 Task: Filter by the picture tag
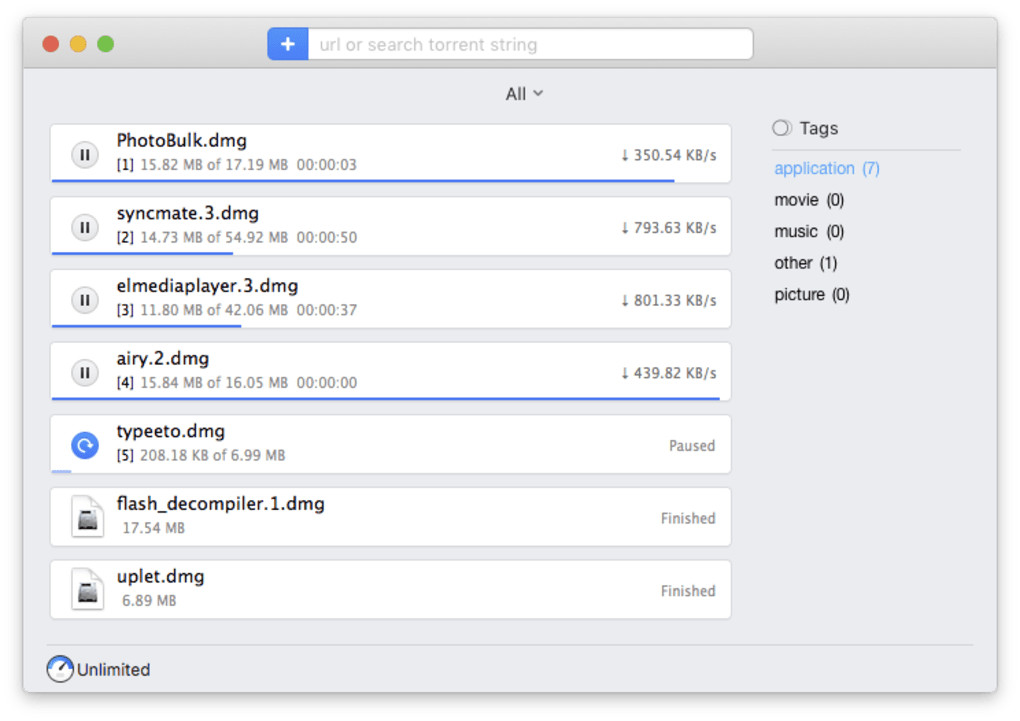812,295
